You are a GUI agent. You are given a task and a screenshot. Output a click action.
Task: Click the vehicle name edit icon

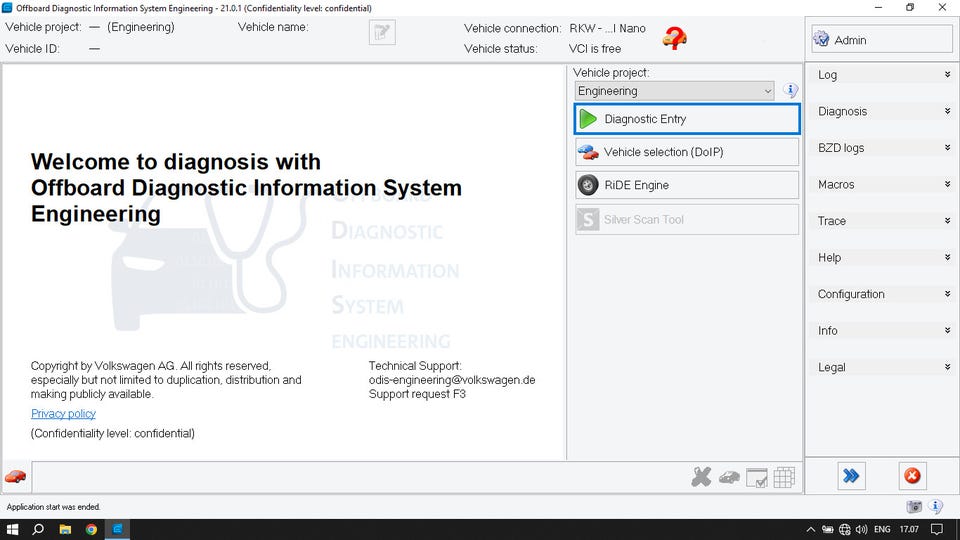pos(382,32)
